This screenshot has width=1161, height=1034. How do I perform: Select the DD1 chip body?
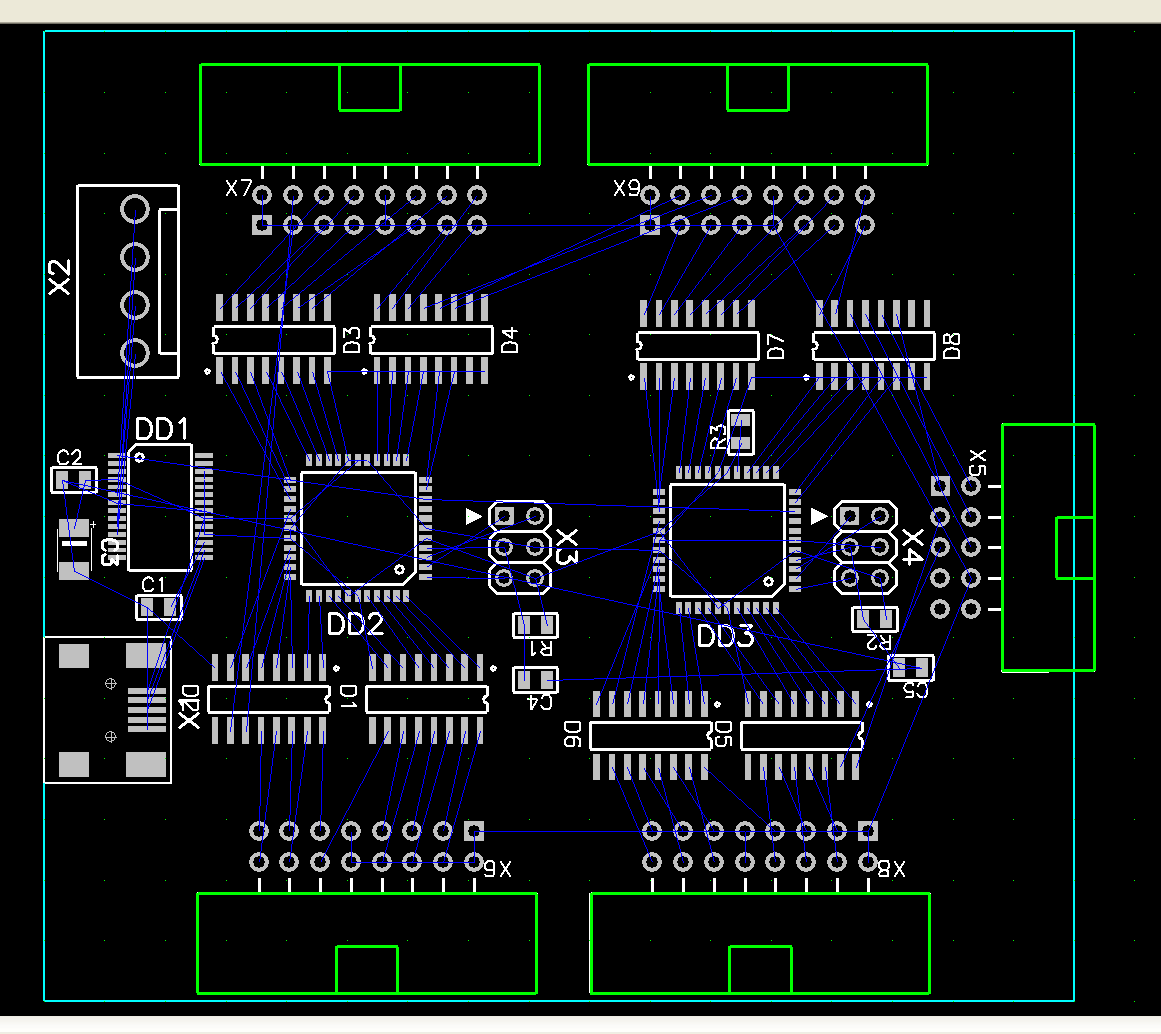[160, 507]
